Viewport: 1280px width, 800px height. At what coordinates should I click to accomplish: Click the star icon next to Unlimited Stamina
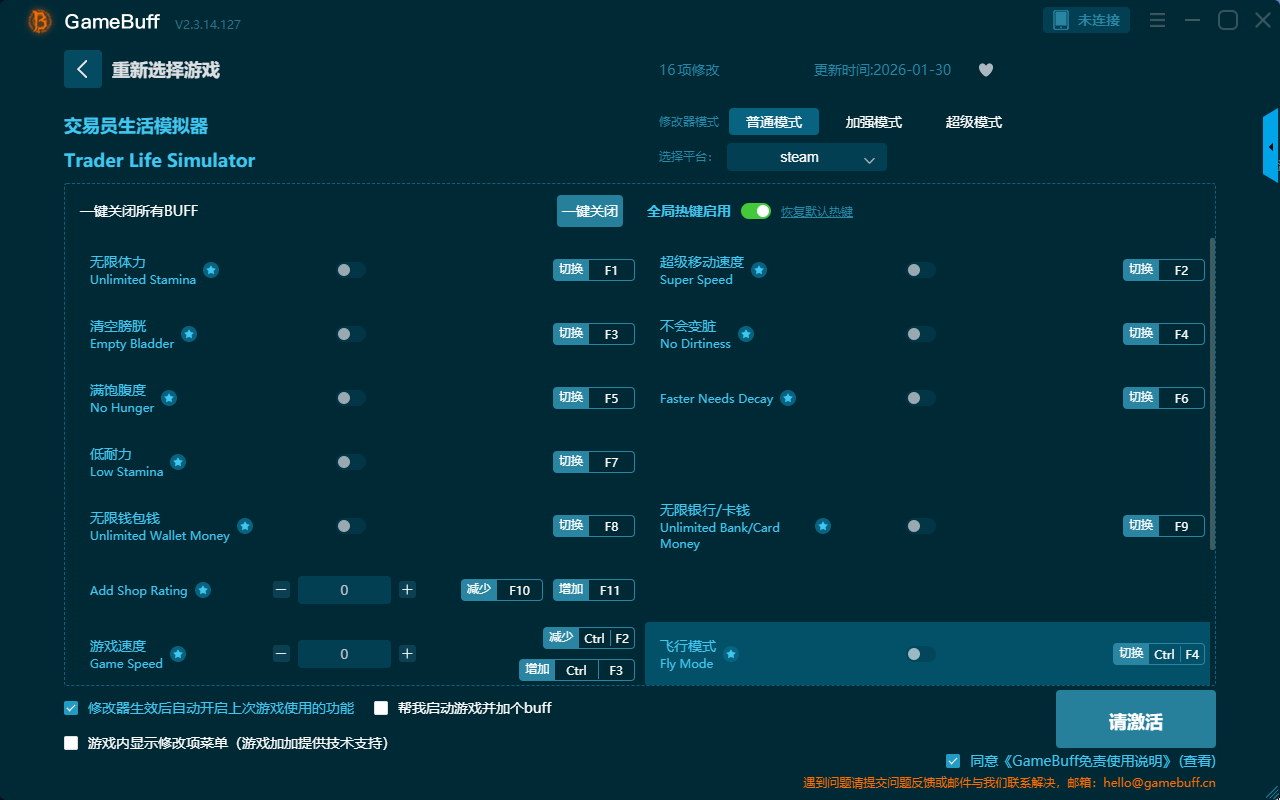(x=211, y=270)
